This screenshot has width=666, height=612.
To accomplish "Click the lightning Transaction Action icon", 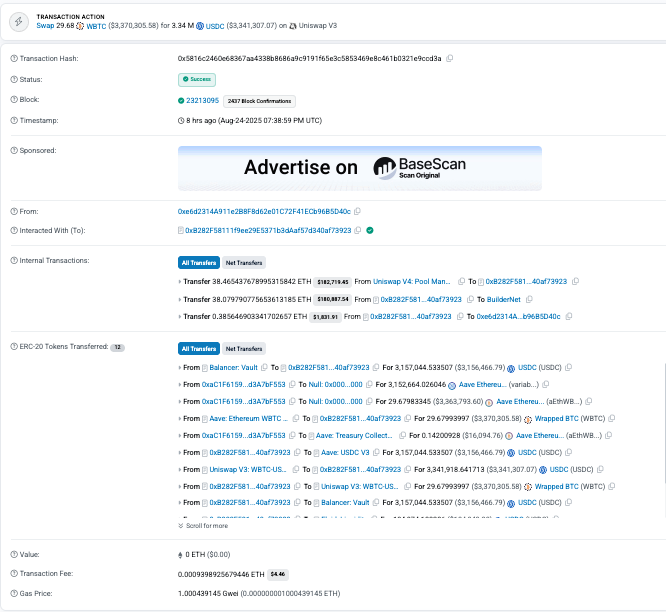I will click(x=19, y=21).
